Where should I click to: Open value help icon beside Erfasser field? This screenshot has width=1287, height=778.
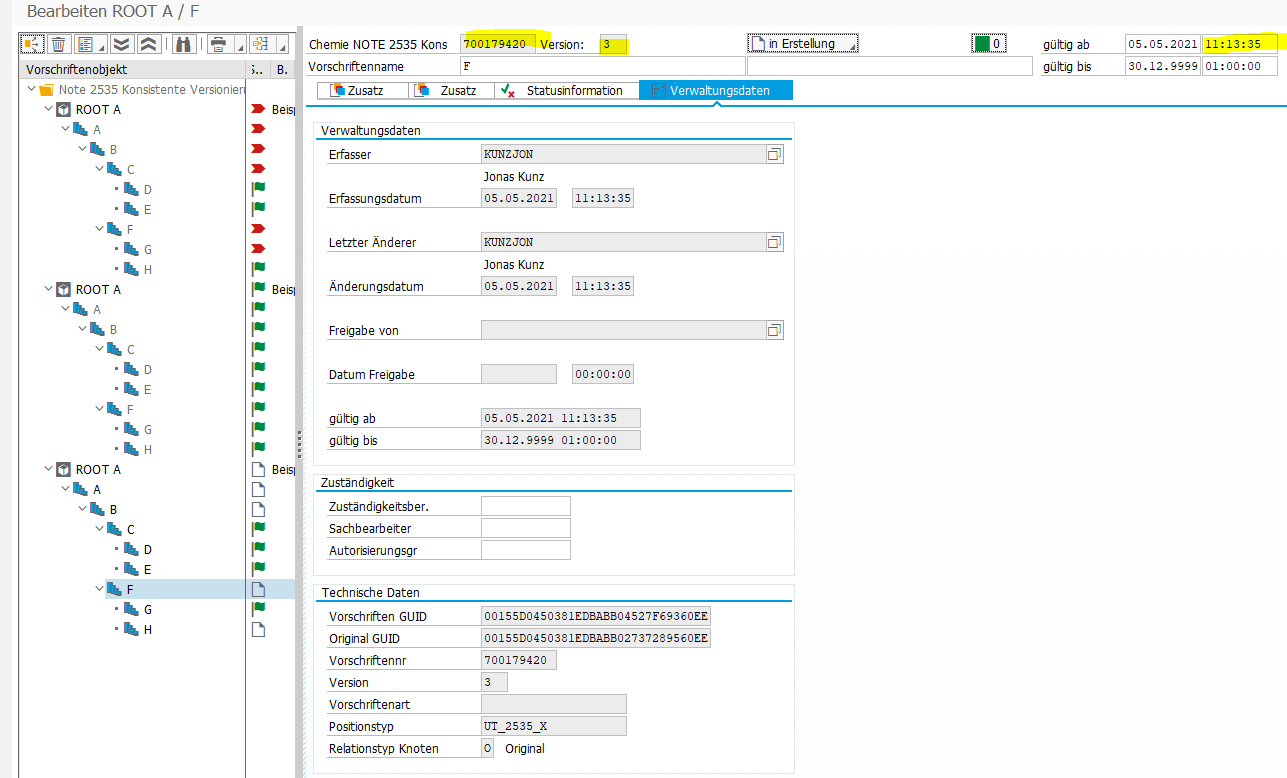774,155
